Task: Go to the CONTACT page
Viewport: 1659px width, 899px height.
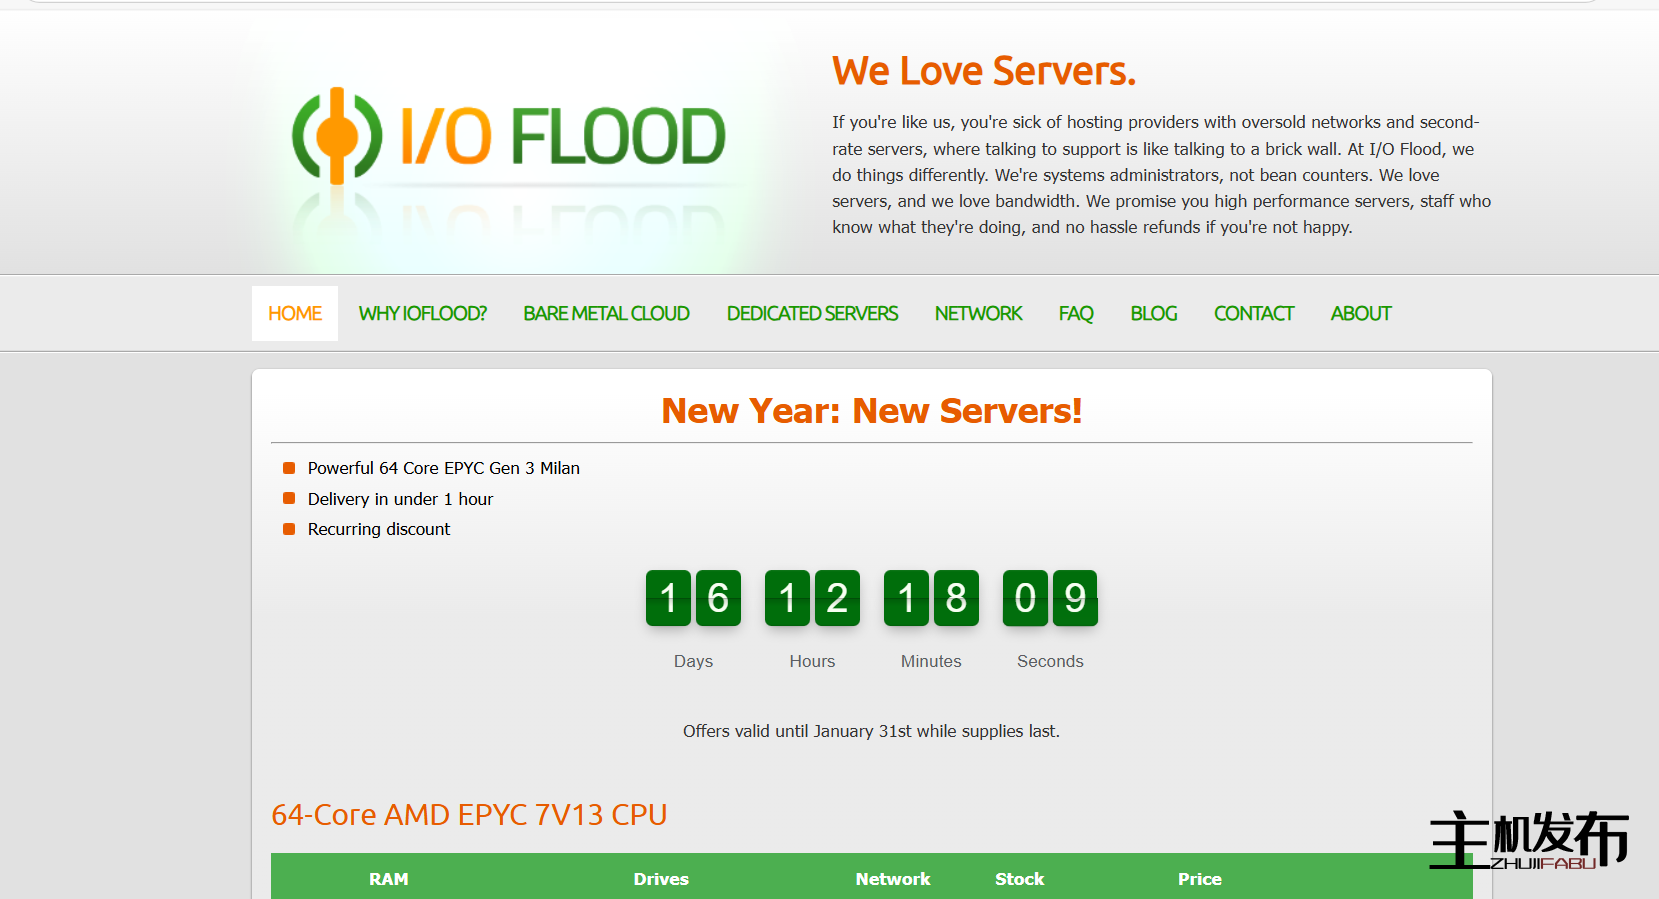Action: point(1253,314)
